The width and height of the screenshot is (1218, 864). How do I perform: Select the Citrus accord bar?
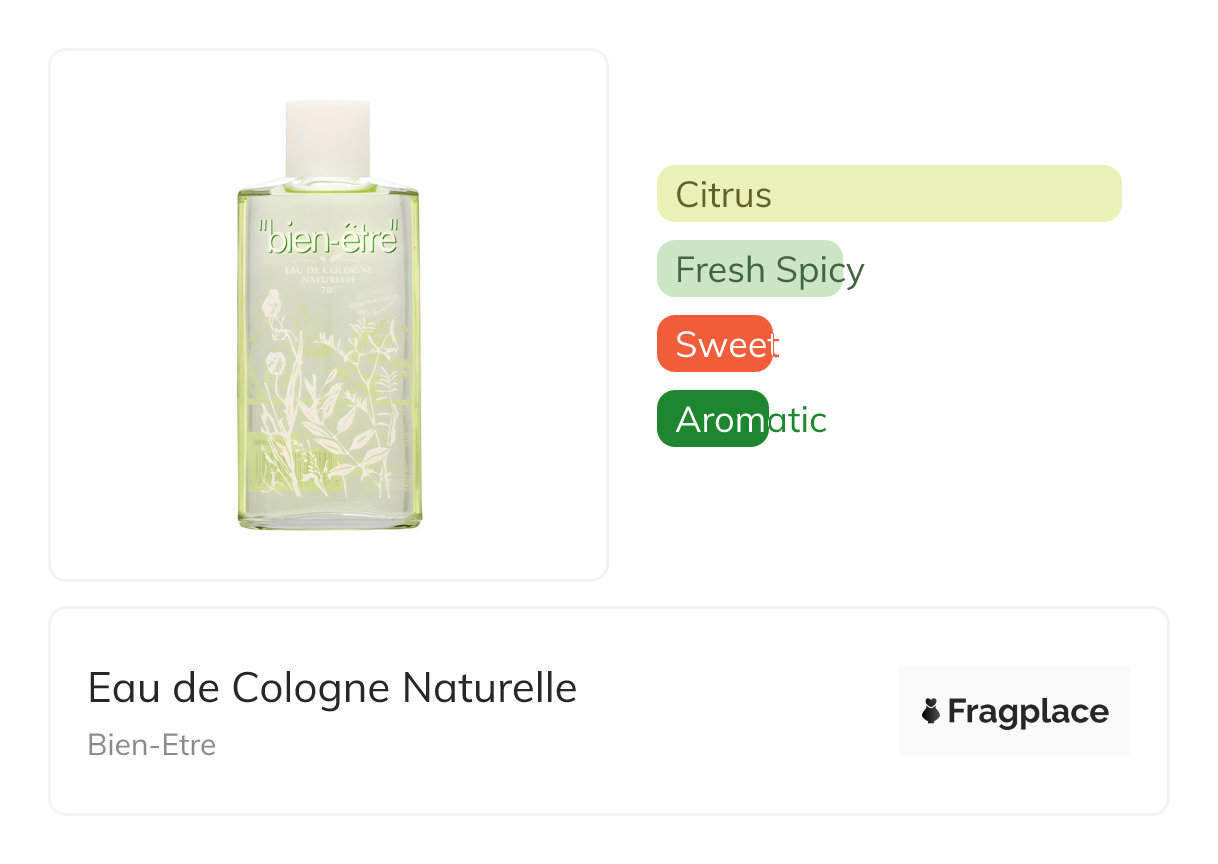(x=889, y=193)
